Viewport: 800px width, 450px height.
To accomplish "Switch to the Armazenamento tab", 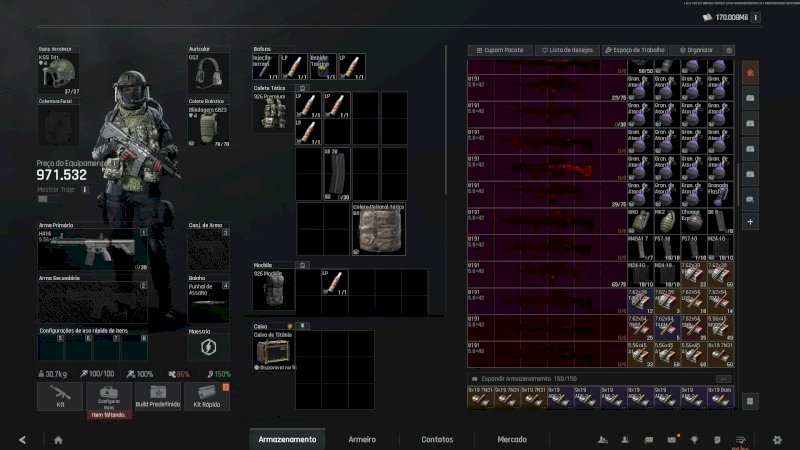I will 287,439.
